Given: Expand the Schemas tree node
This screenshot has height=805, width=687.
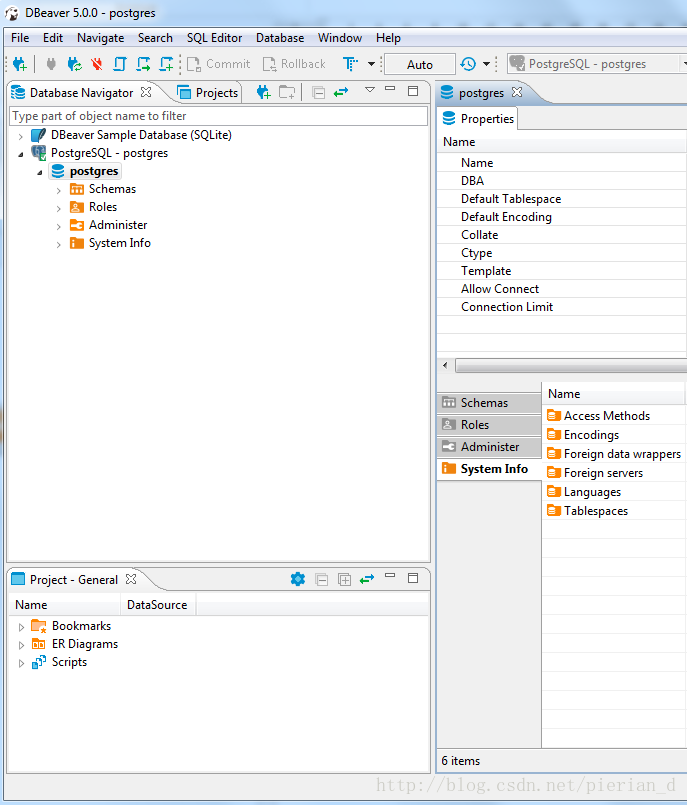Looking at the screenshot, I should [59, 190].
